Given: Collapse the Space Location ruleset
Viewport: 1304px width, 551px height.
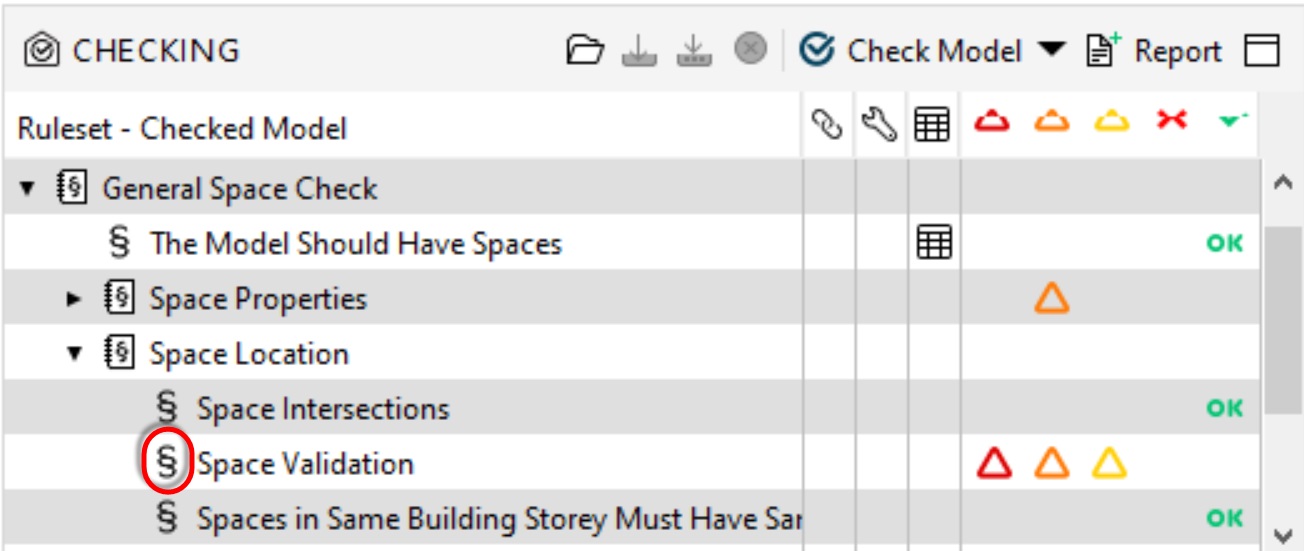Looking at the screenshot, I should (74, 353).
